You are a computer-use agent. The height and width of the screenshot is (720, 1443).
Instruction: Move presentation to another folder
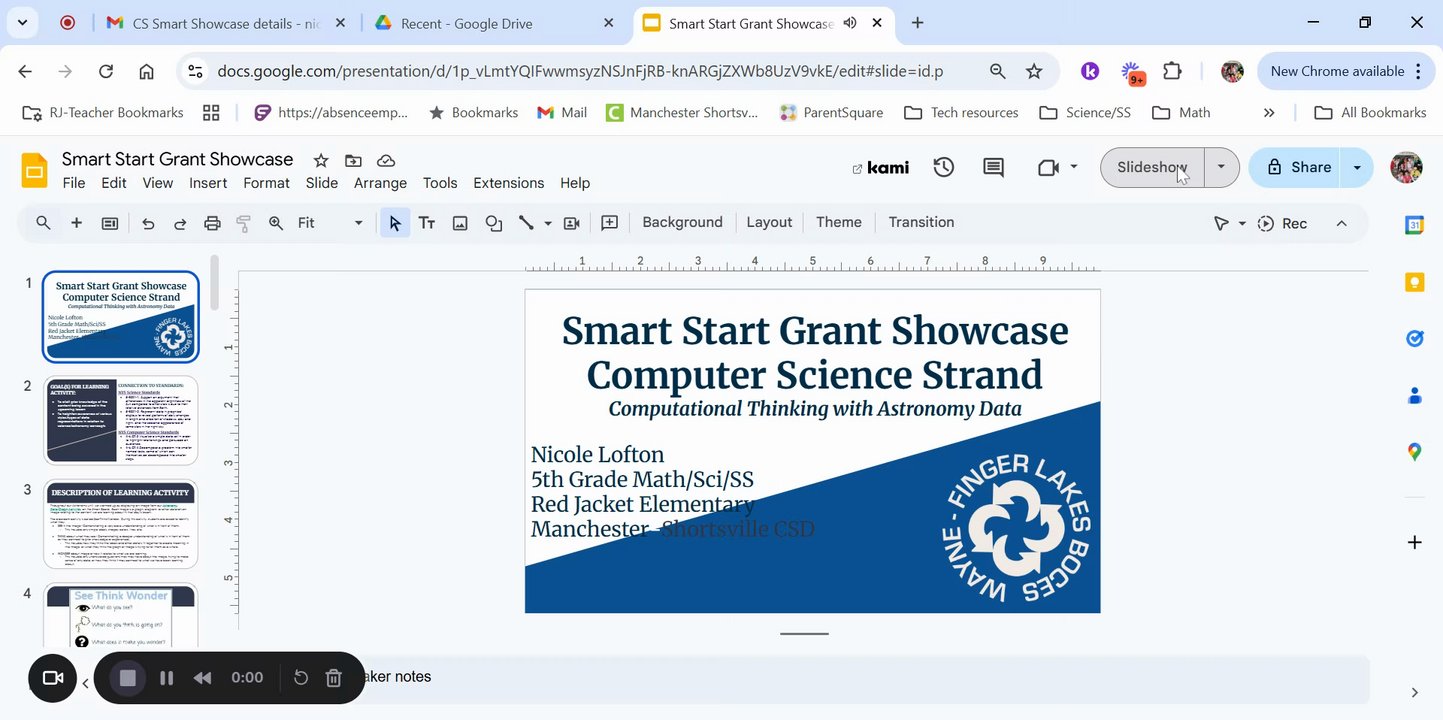click(x=353, y=160)
